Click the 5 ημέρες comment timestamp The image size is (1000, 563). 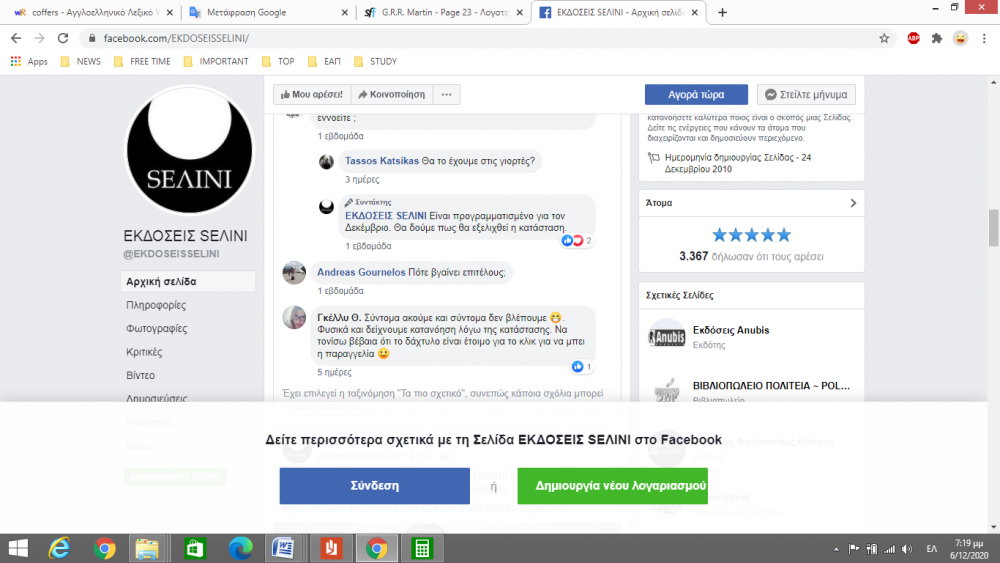coord(334,372)
